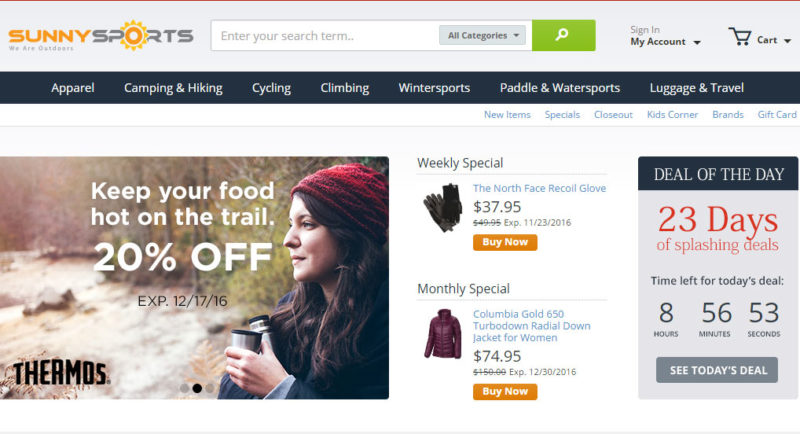Click the SunnySports logo
This screenshot has height=434, width=800.
101,36
